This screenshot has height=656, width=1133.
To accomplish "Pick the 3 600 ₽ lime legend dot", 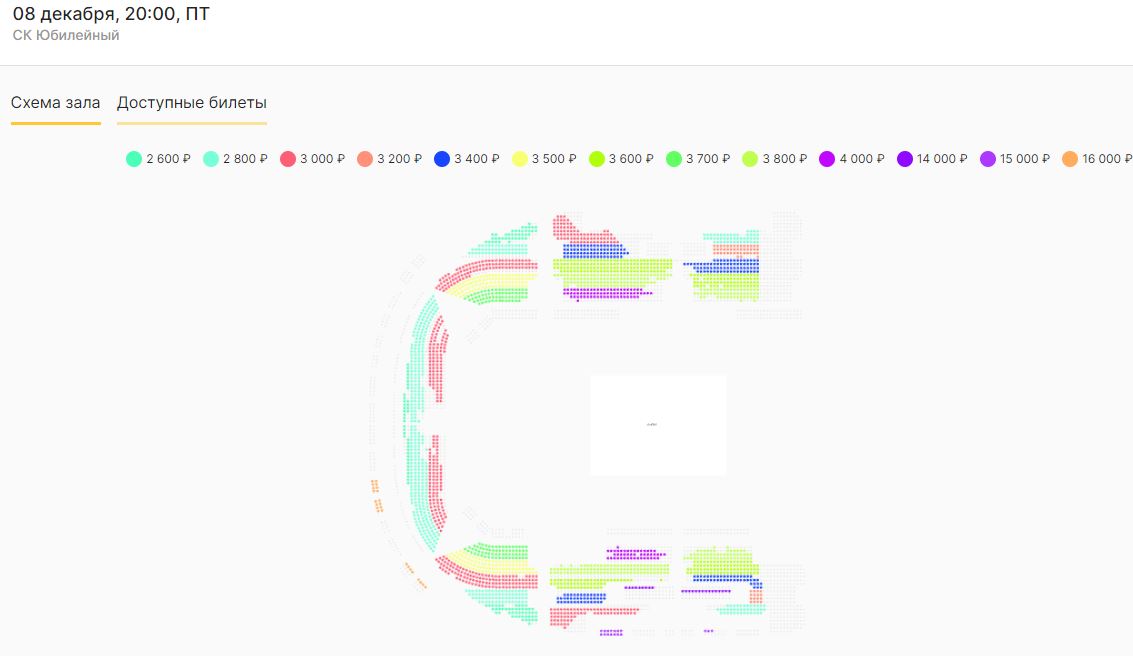I will [596, 159].
